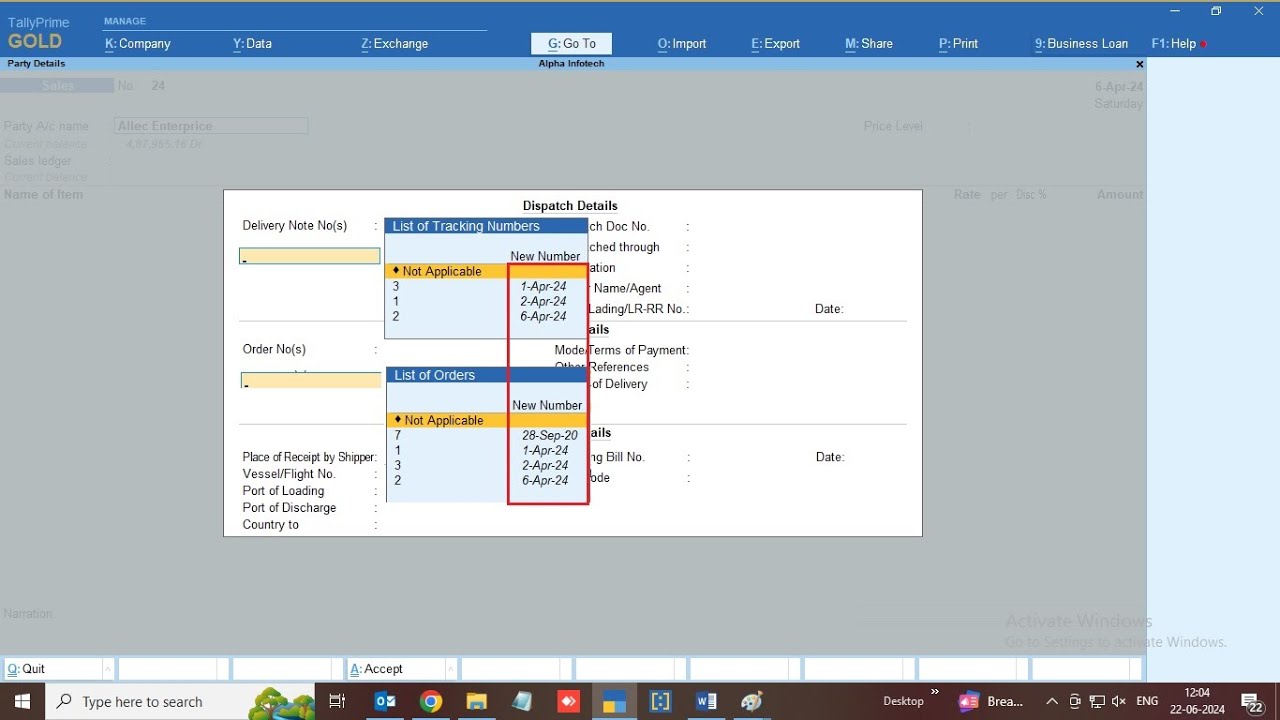1280x720 pixels.
Task: Click the Q: Quit button
Action: point(58,669)
